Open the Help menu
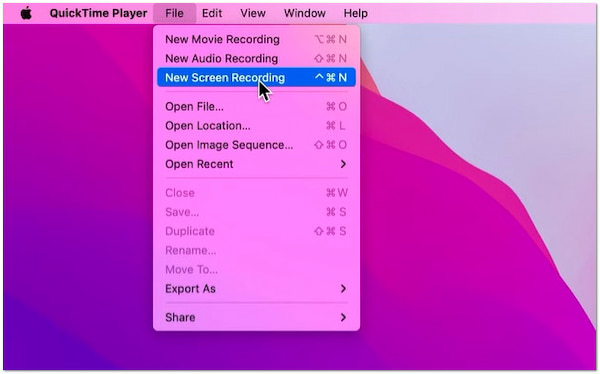The image size is (600, 374). (355, 13)
